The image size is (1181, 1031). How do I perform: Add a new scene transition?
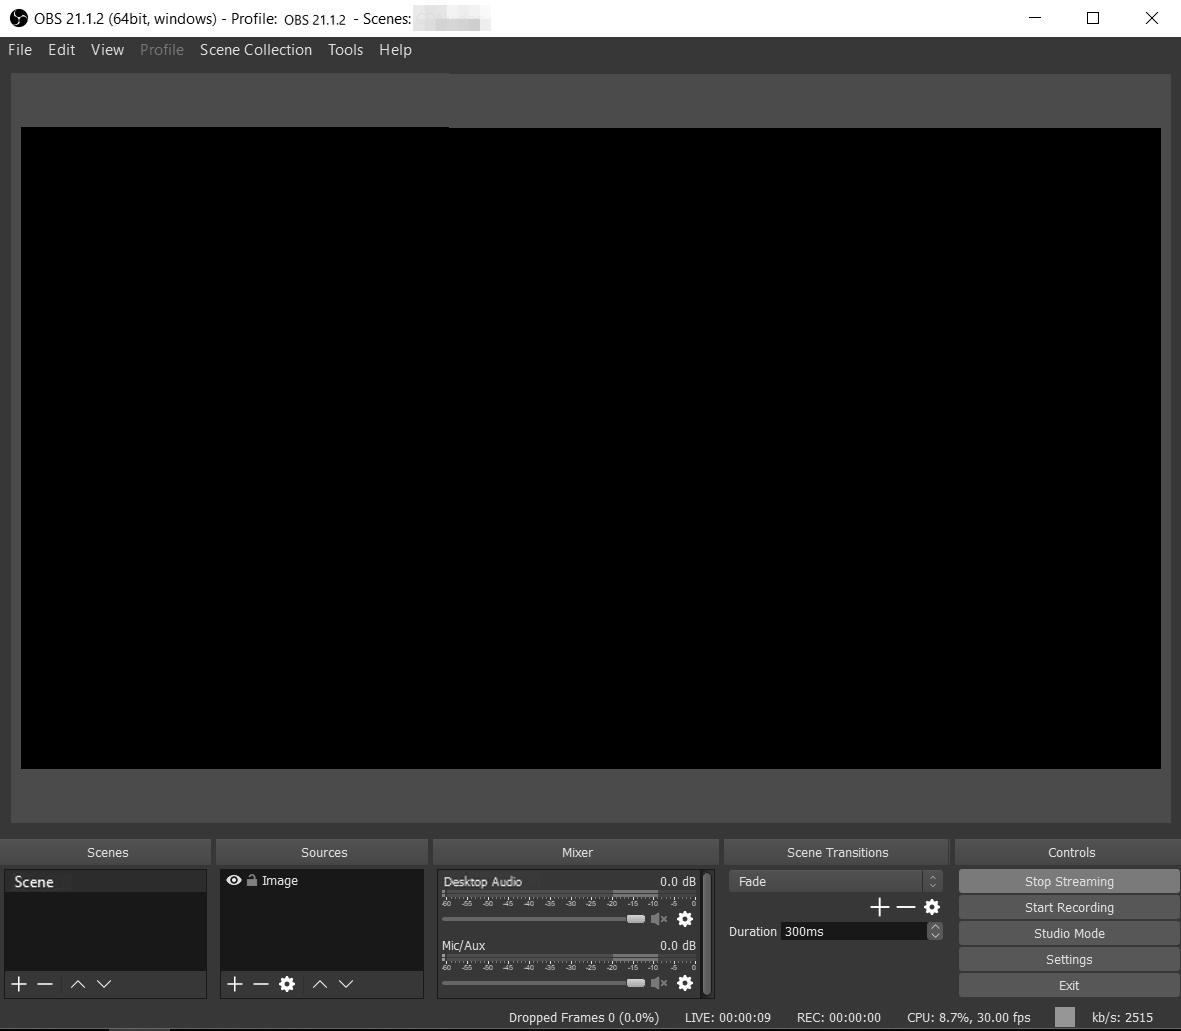[879, 907]
